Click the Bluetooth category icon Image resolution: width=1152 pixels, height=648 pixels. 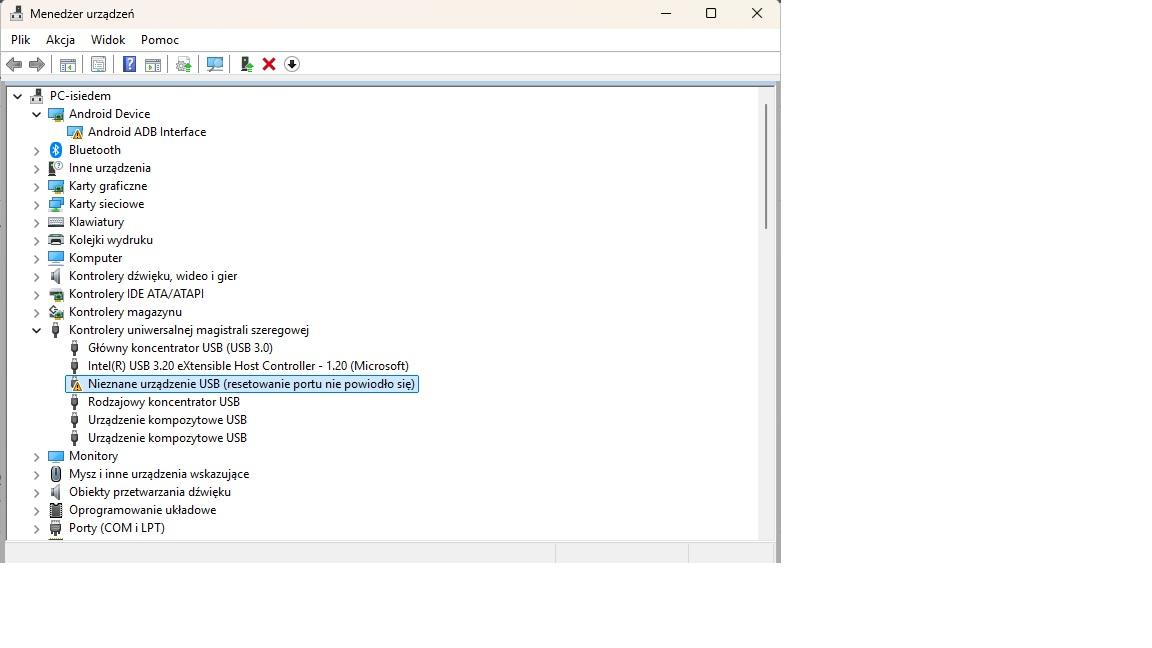(56, 150)
